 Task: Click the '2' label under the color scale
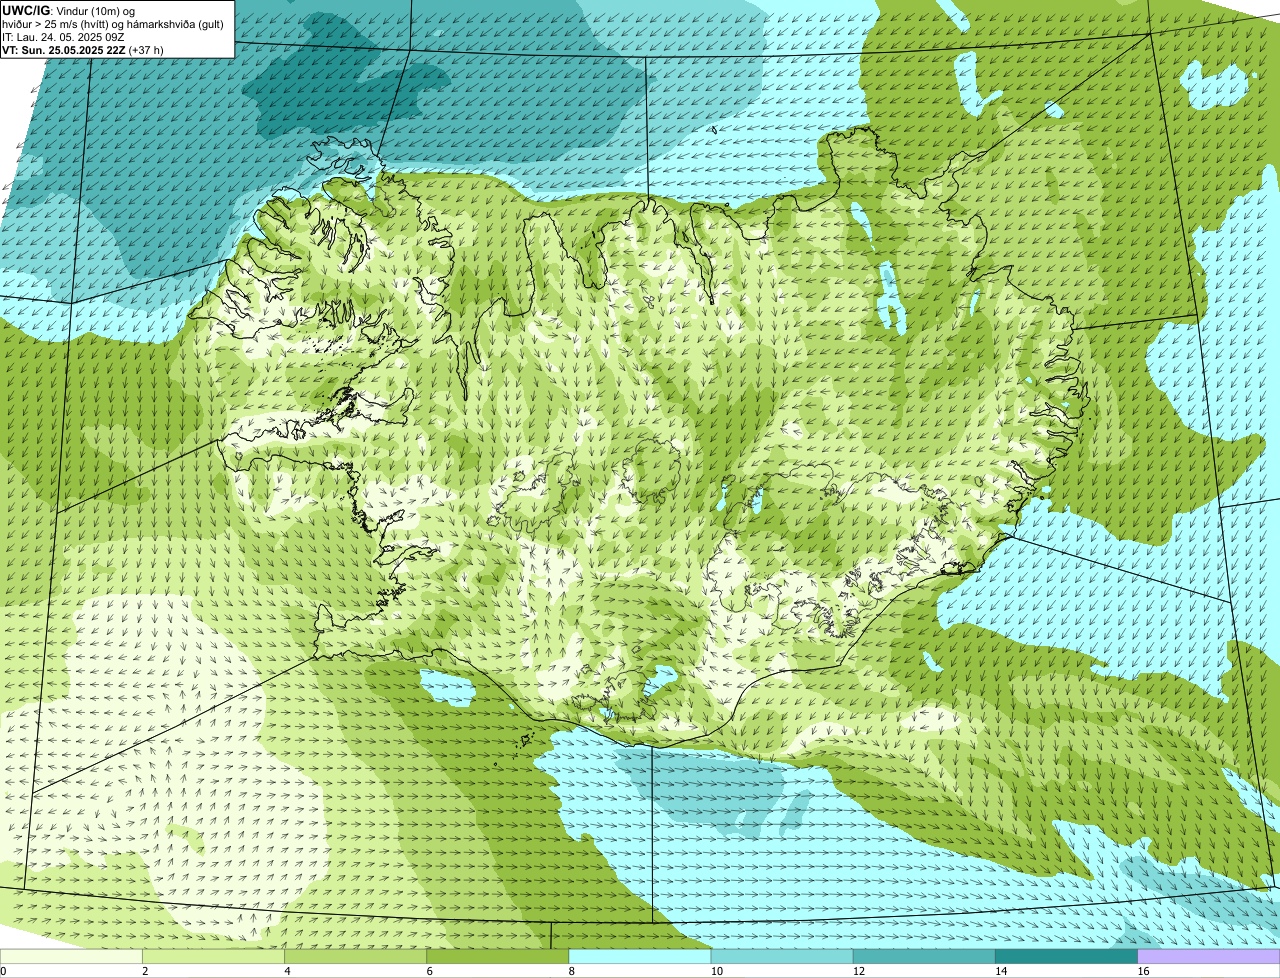tap(145, 971)
